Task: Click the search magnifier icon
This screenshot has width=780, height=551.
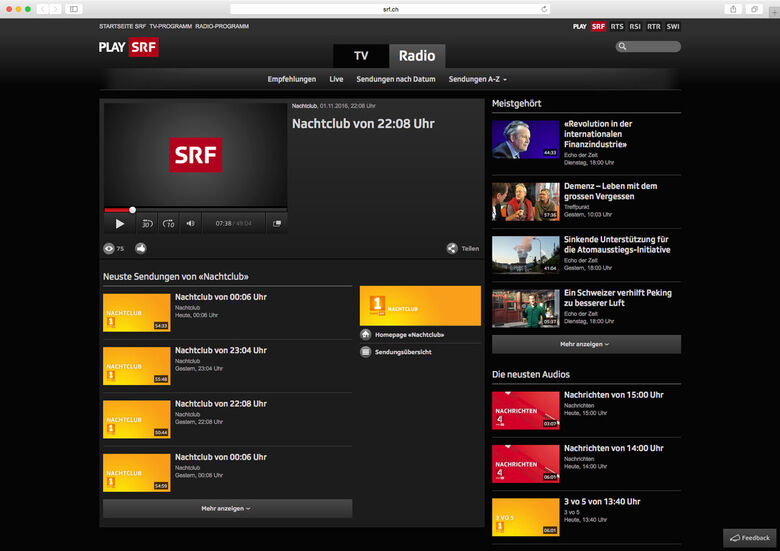Action: click(x=622, y=46)
